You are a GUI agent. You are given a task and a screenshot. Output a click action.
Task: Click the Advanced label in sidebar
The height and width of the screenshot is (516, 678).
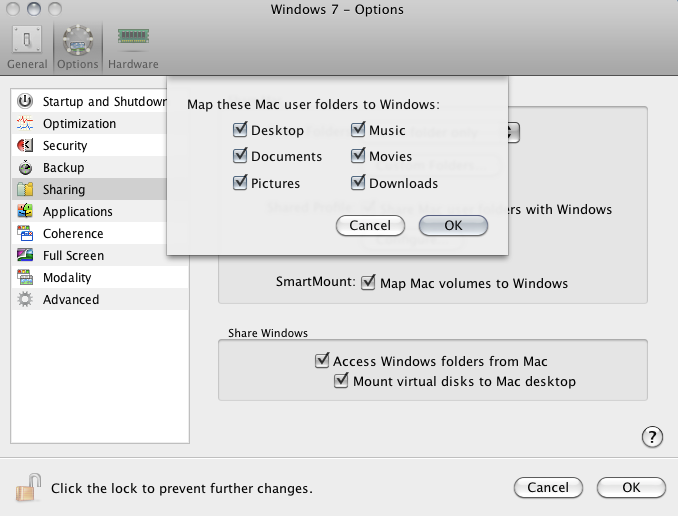(71, 299)
